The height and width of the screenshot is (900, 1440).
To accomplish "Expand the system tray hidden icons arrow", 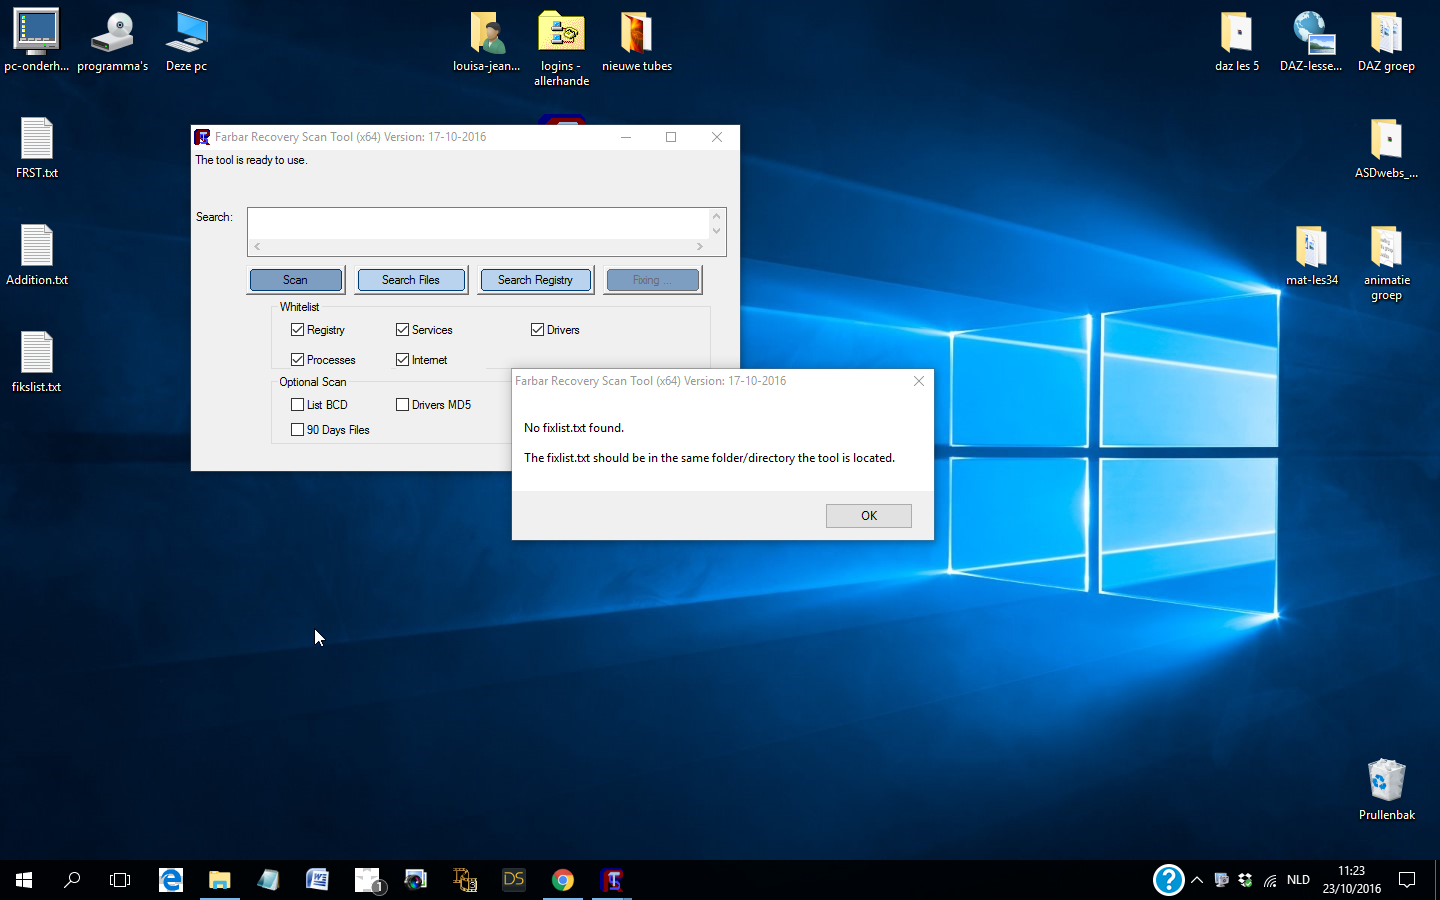I will [x=1196, y=880].
